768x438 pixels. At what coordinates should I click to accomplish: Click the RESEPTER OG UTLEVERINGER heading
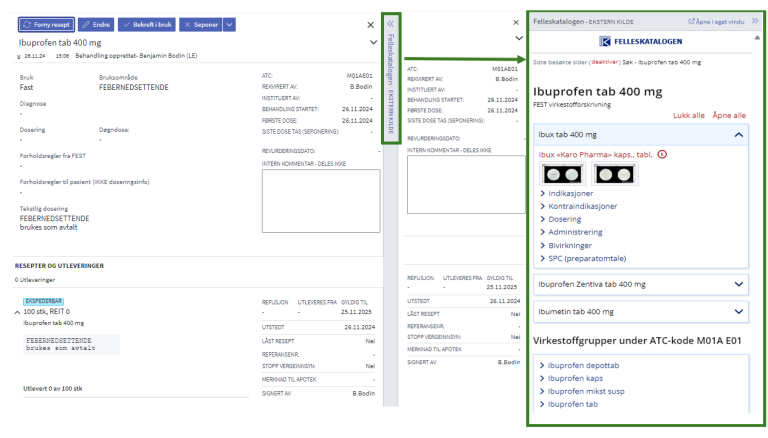click(59, 266)
